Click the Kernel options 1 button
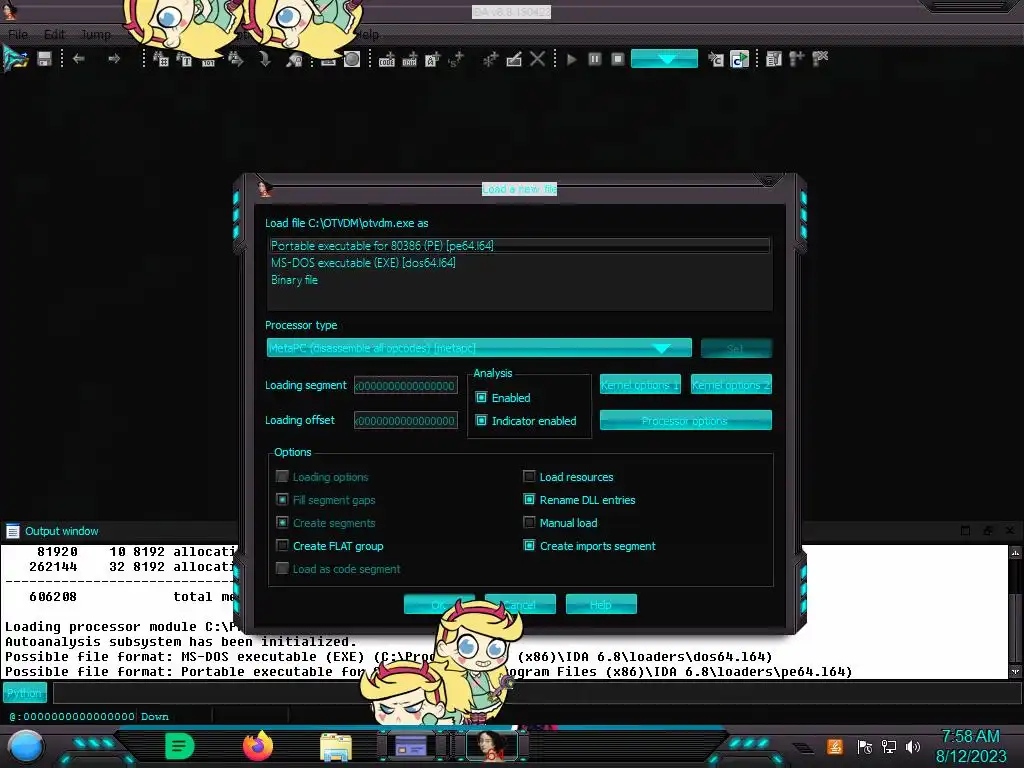This screenshot has height=768, width=1024. 640,385
